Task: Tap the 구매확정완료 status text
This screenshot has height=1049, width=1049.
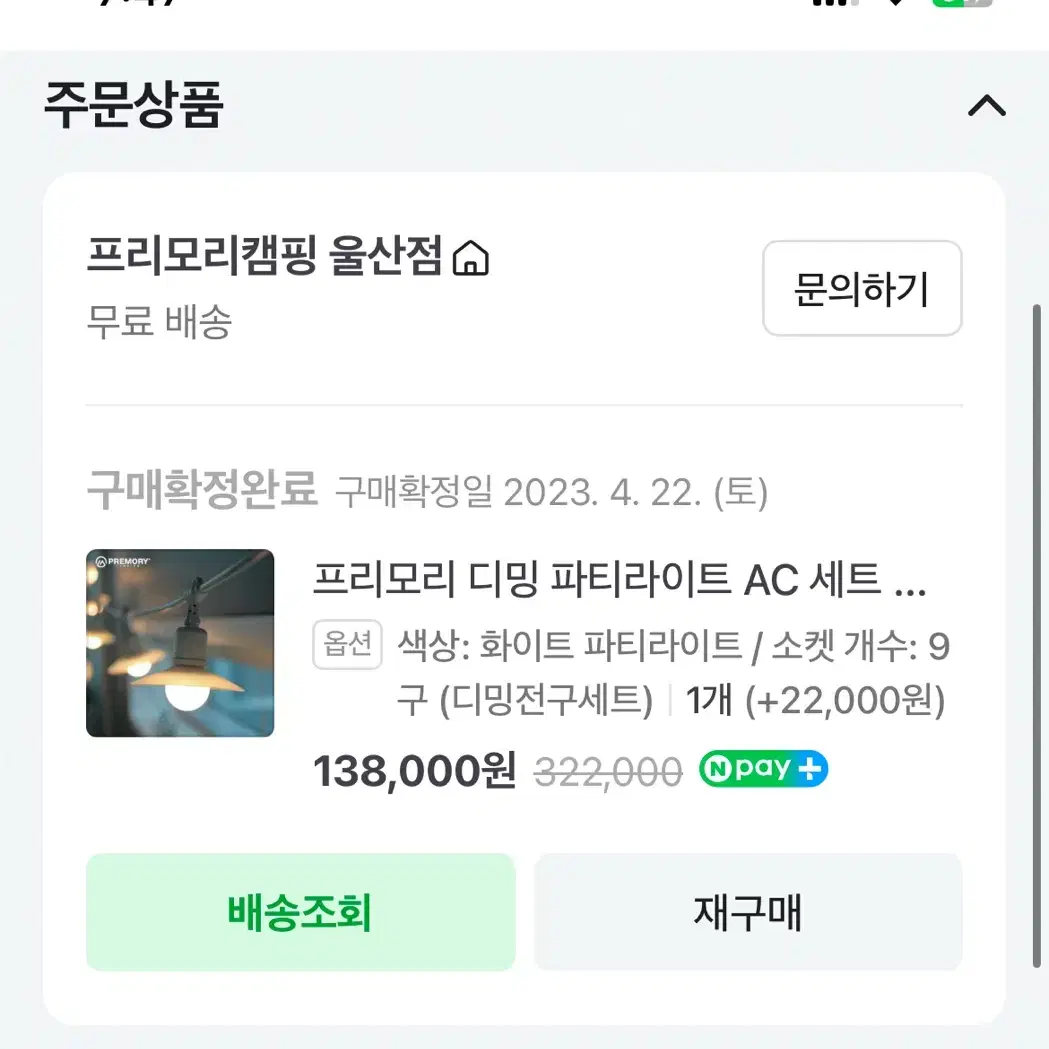Action: 202,490
